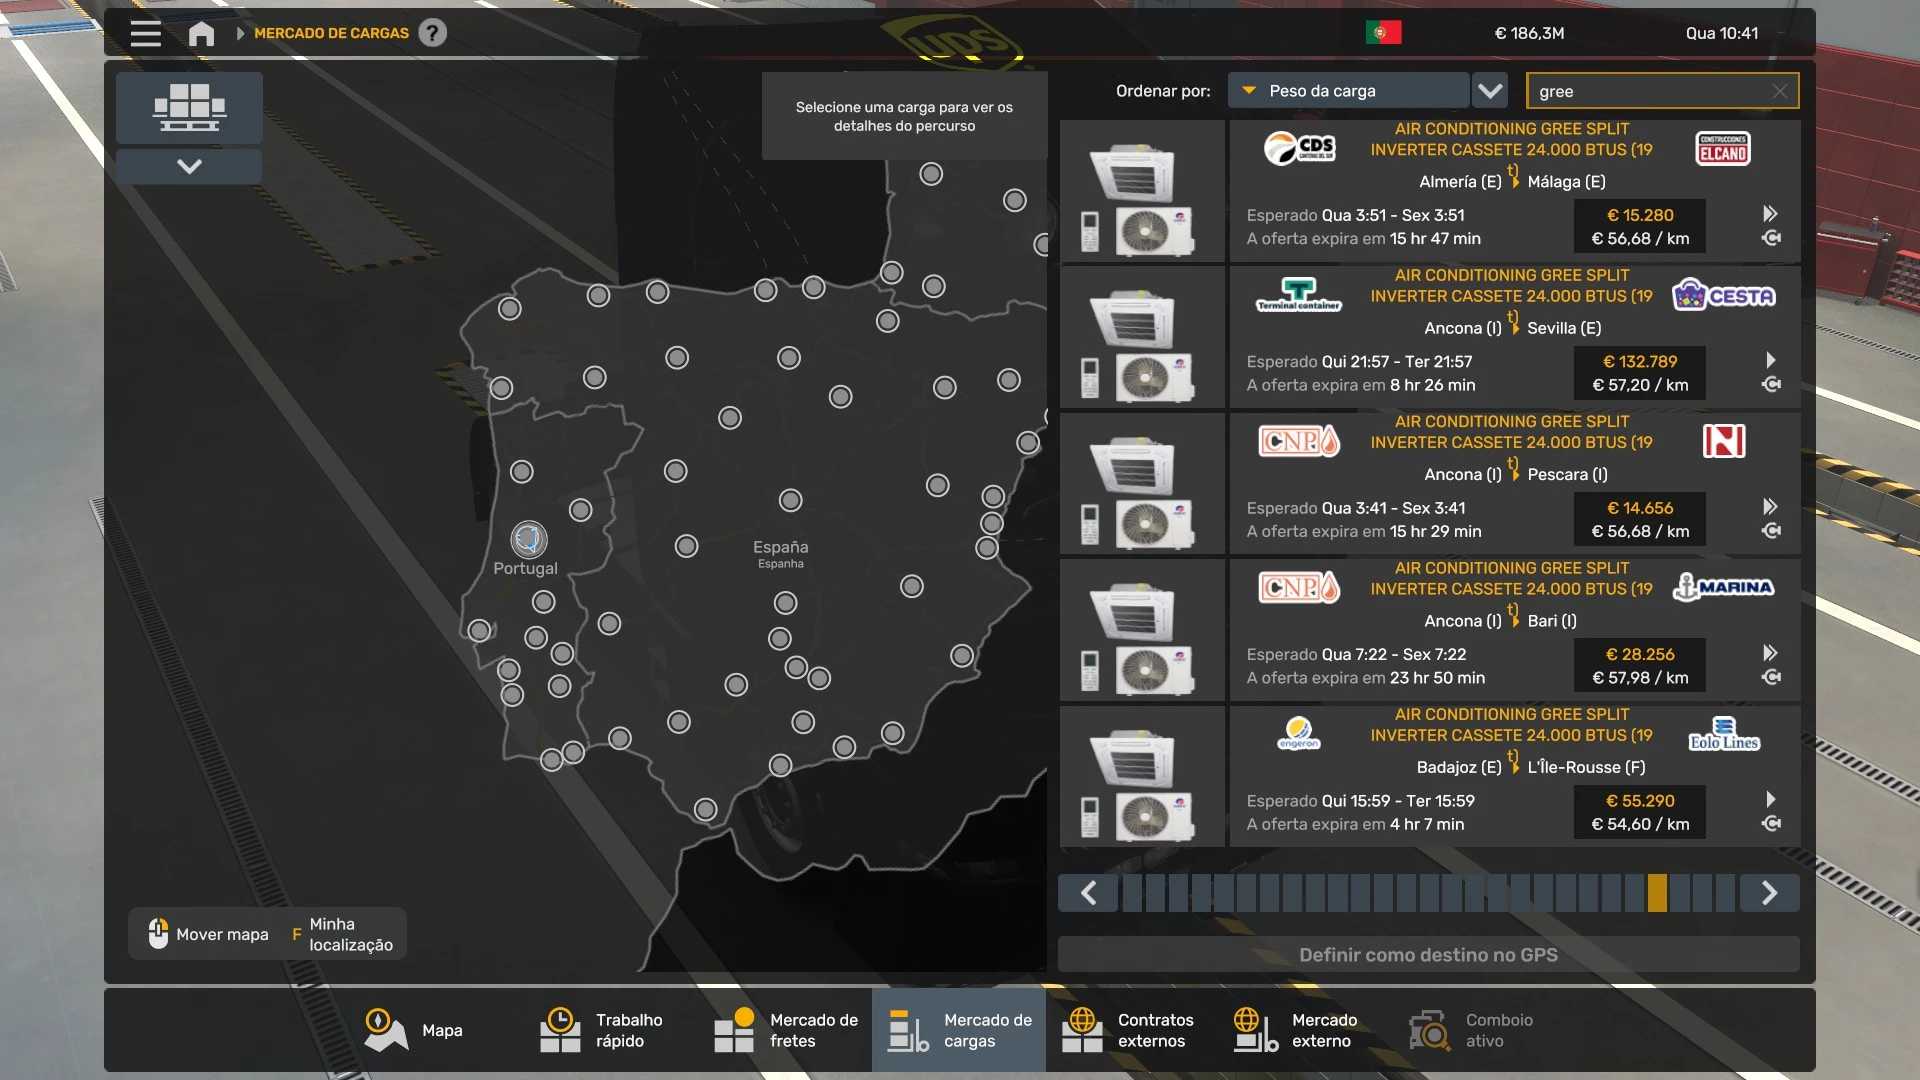The image size is (1920, 1080).
Task: Go to the home screen icon
Action: pyautogui.click(x=201, y=33)
